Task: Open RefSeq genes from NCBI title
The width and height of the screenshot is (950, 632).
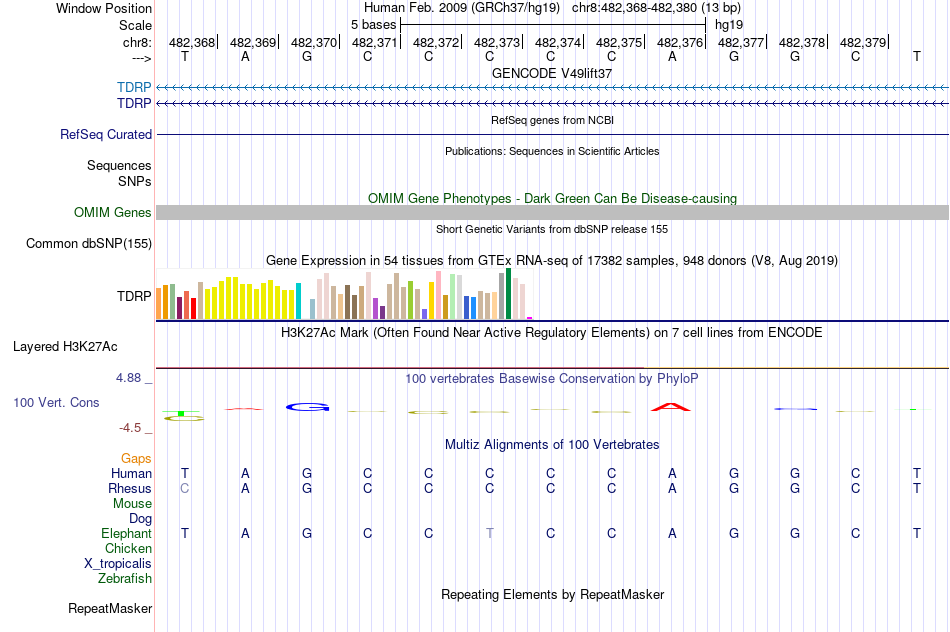Action: (x=552, y=120)
